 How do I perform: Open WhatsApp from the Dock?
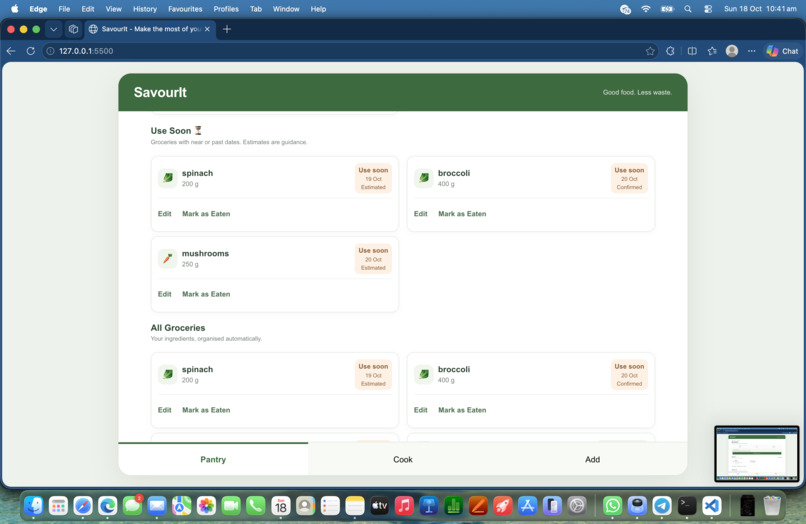coord(612,506)
